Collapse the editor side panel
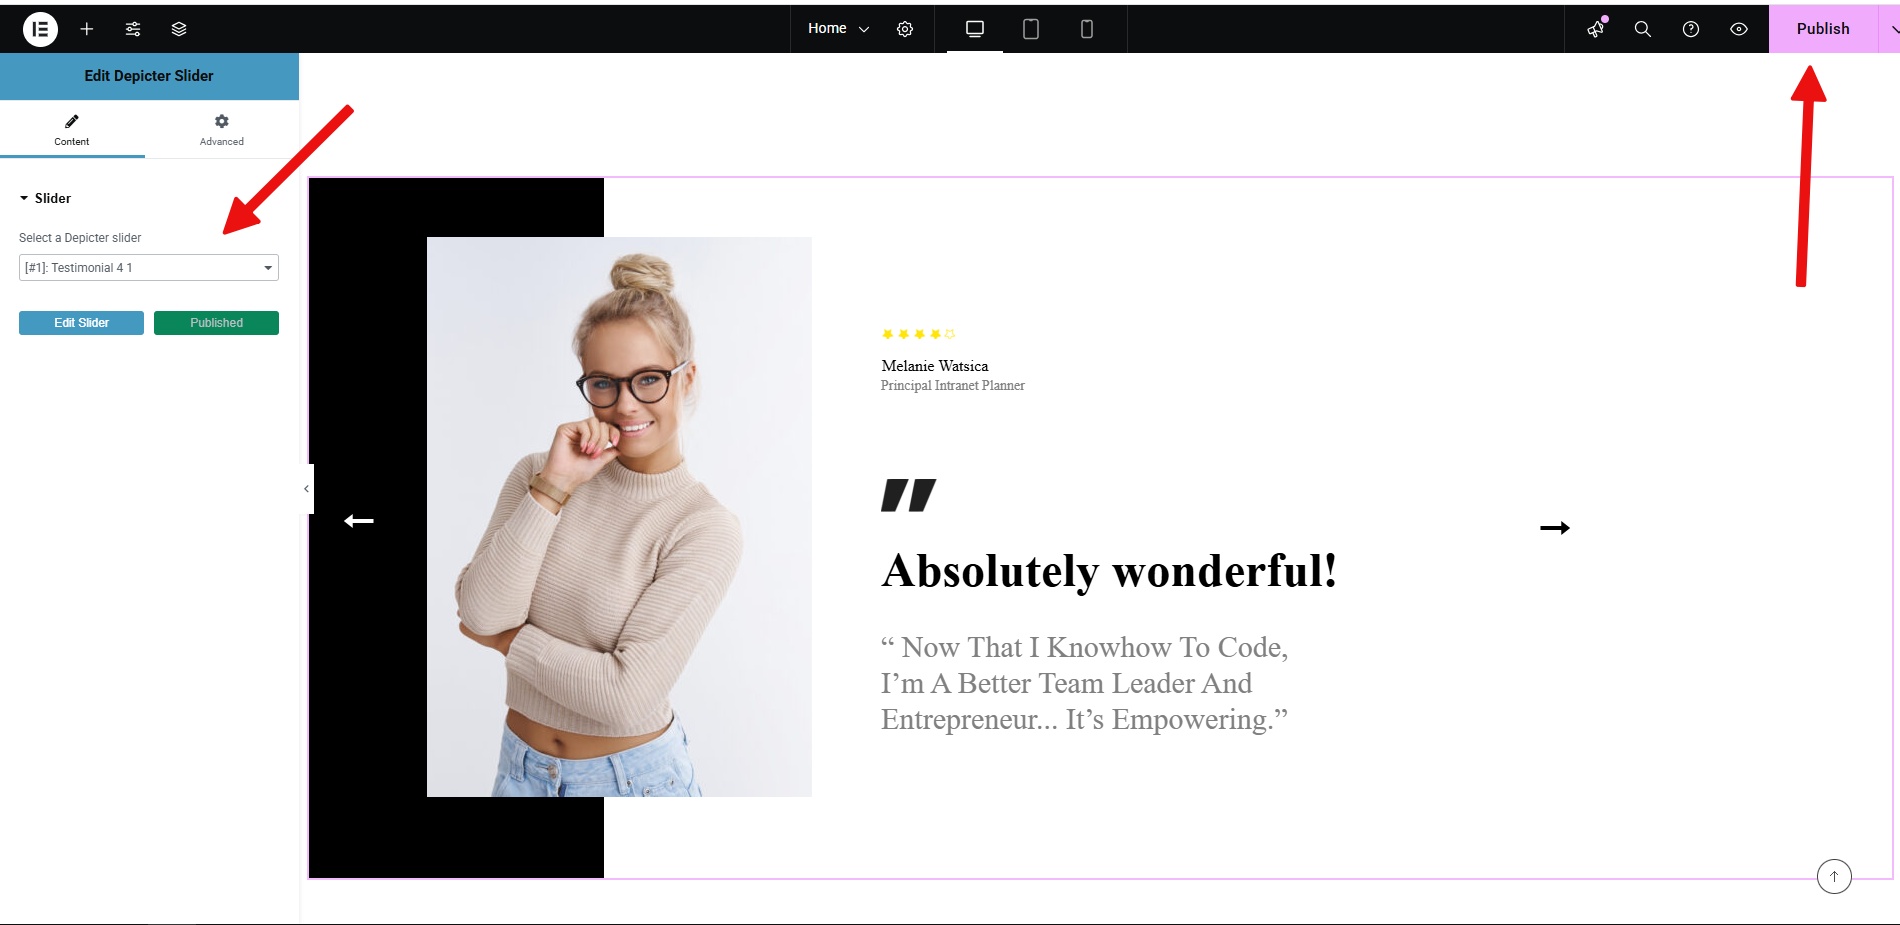Viewport: 1900px width, 925px height. click(306, 489)
